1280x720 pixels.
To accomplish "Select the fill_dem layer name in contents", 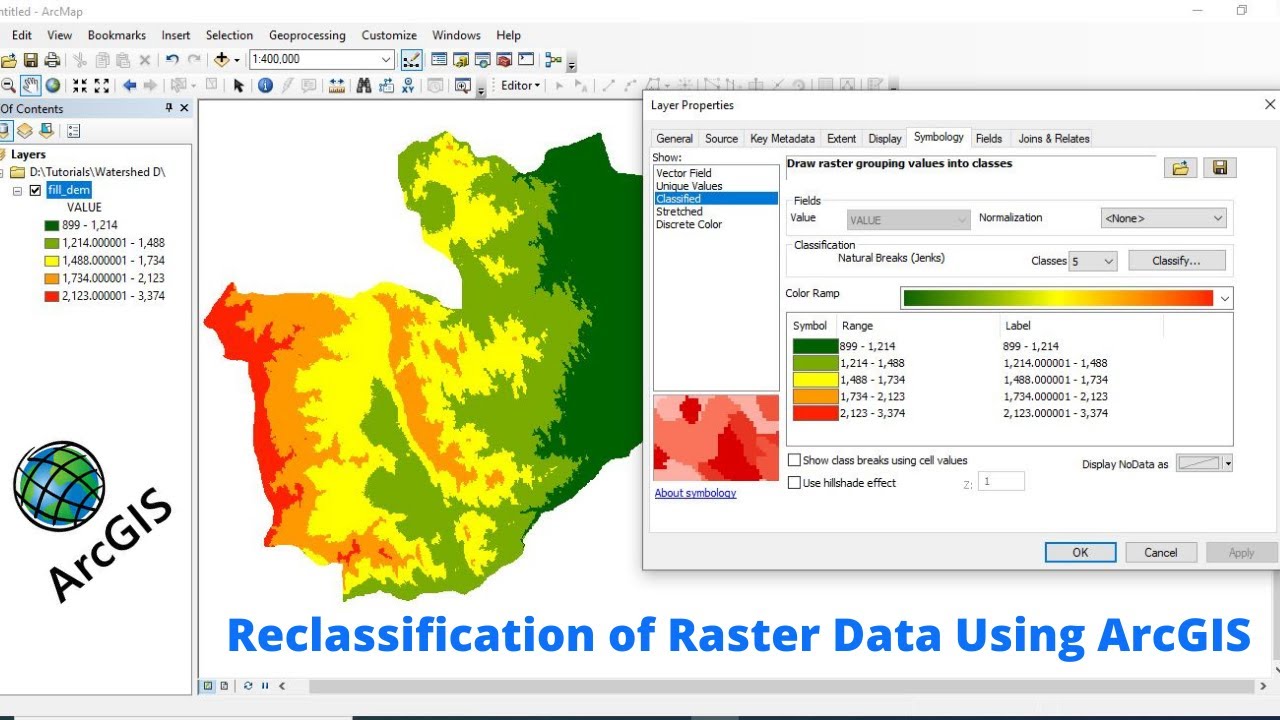I will pyautogui.click(x=69, y=190).
